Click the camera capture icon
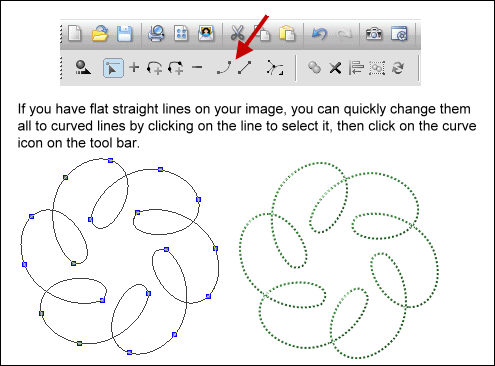Screen dimensions: 495x366 (374, 34)
